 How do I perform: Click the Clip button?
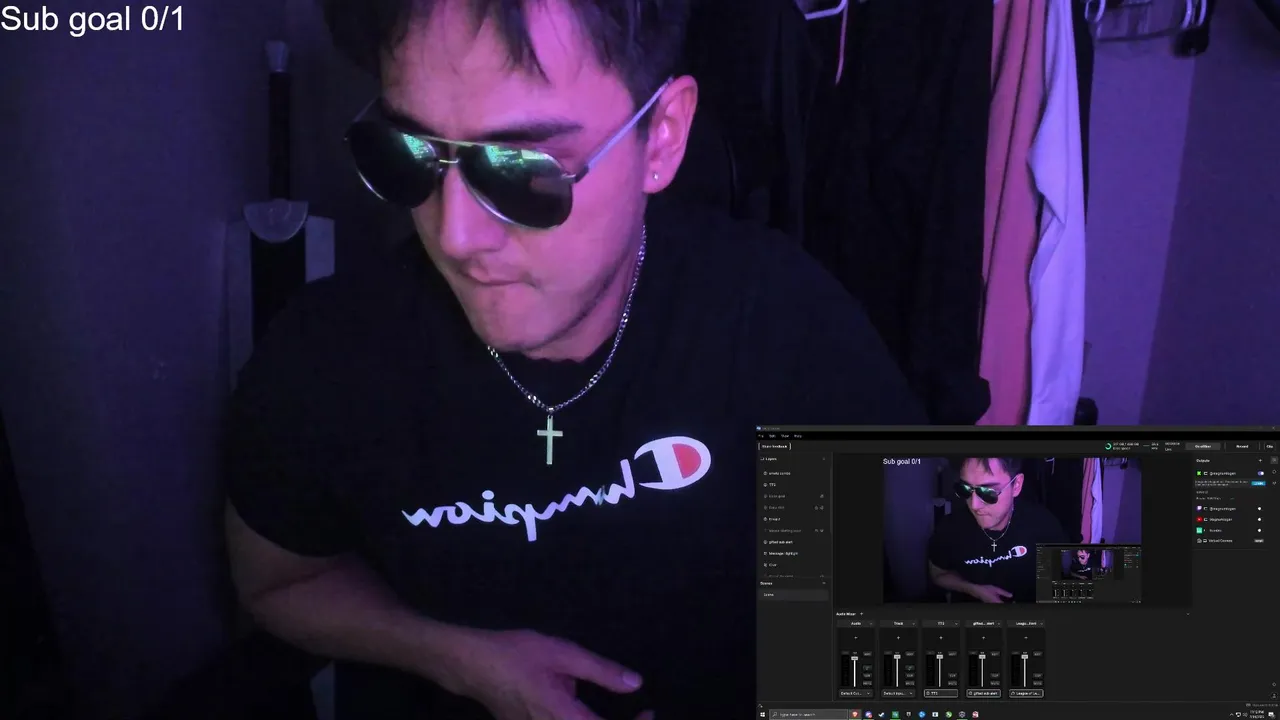[x=1269, y=446]
